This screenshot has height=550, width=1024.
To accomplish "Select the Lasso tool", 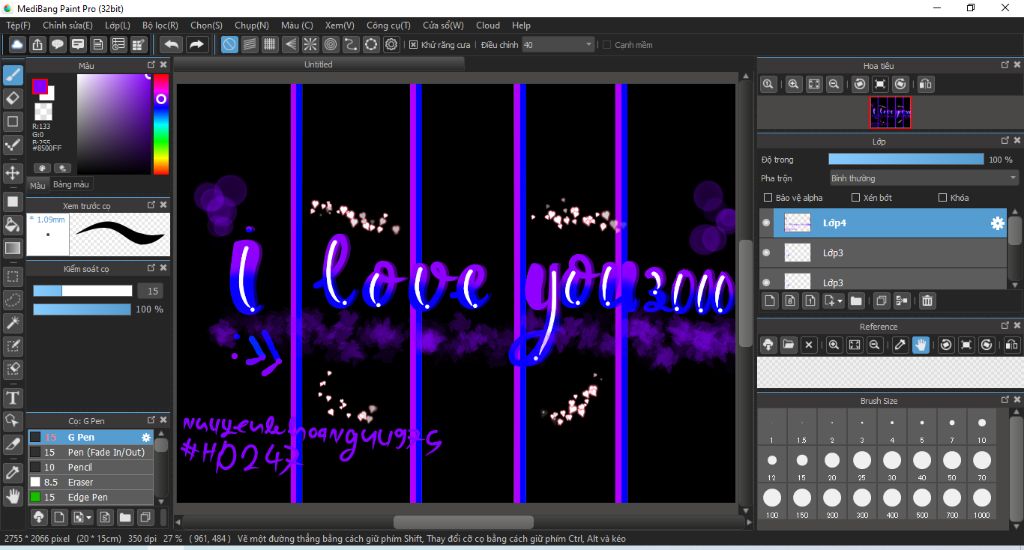I will tap(12, 300).
